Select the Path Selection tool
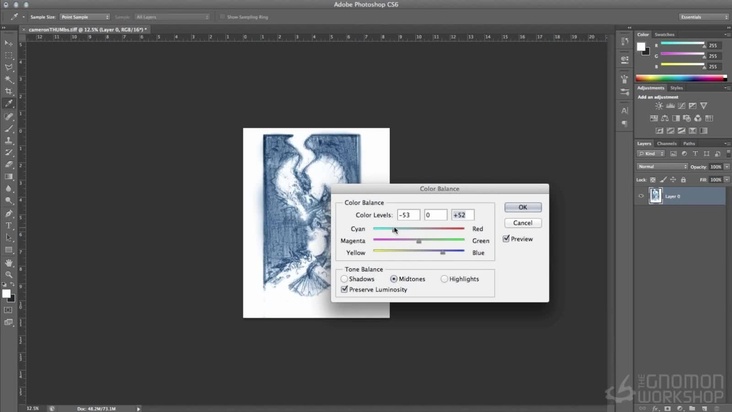 coord(8,237)
